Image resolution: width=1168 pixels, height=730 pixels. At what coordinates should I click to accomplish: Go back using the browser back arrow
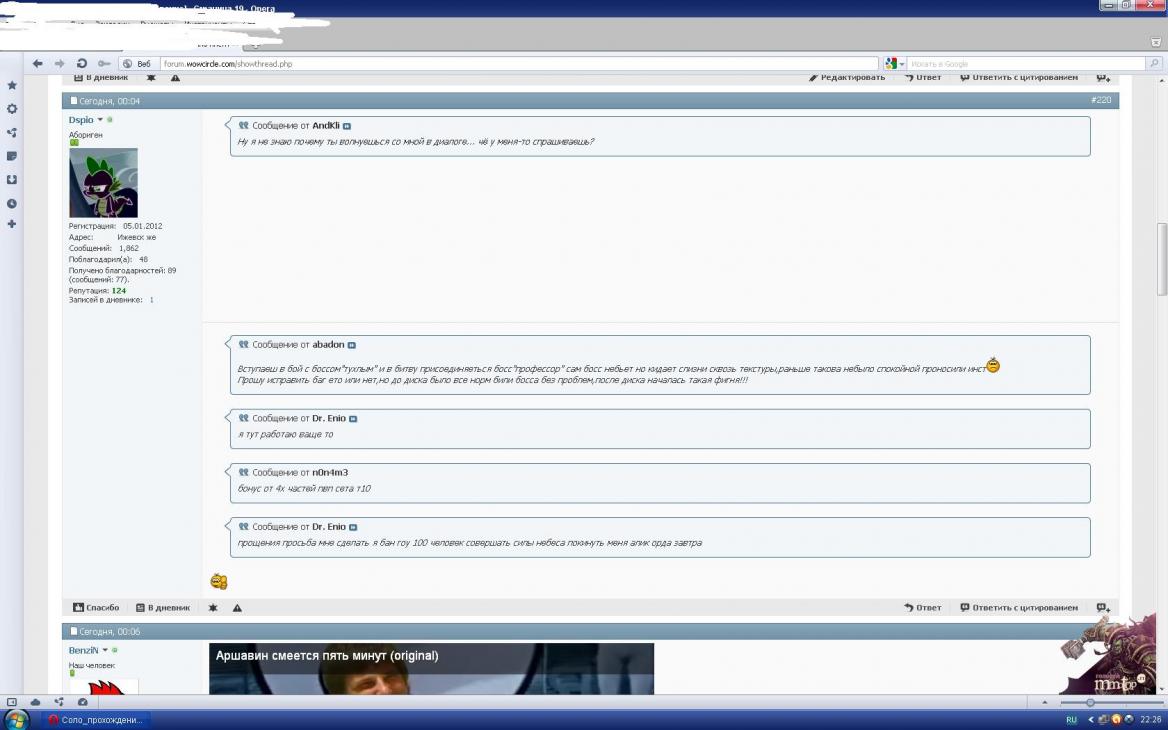(38, 63)
